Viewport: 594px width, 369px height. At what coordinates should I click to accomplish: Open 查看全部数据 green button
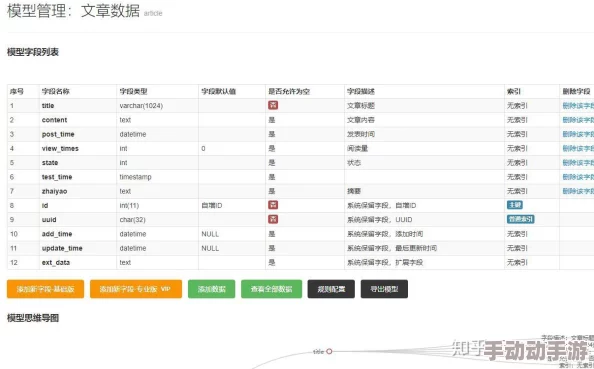(271, 289)
